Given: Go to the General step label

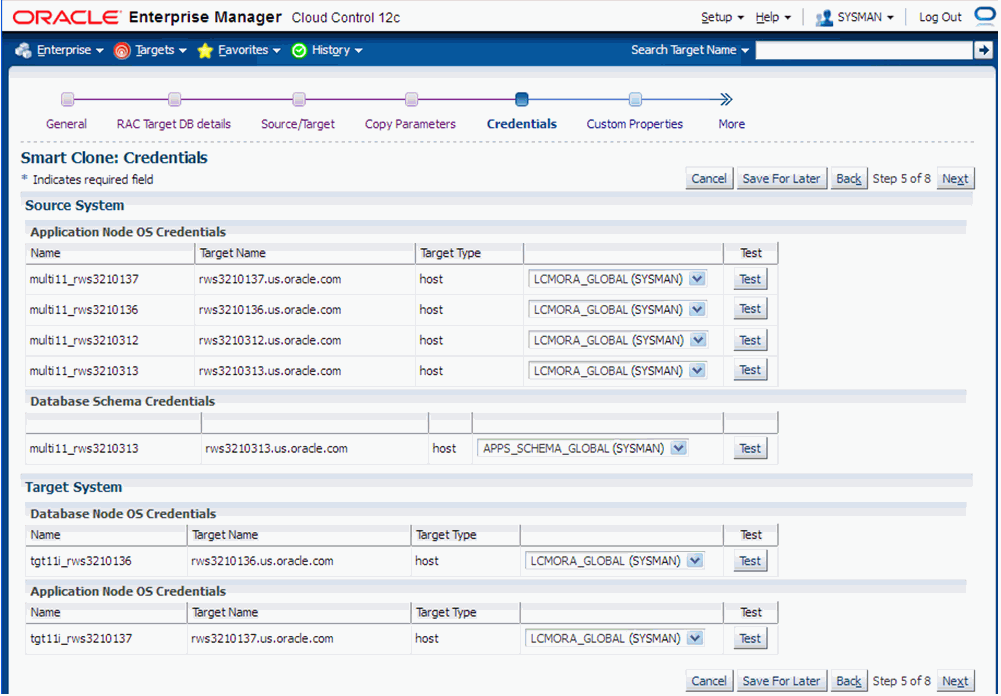Looking at the screenshot, I should 66,124.
